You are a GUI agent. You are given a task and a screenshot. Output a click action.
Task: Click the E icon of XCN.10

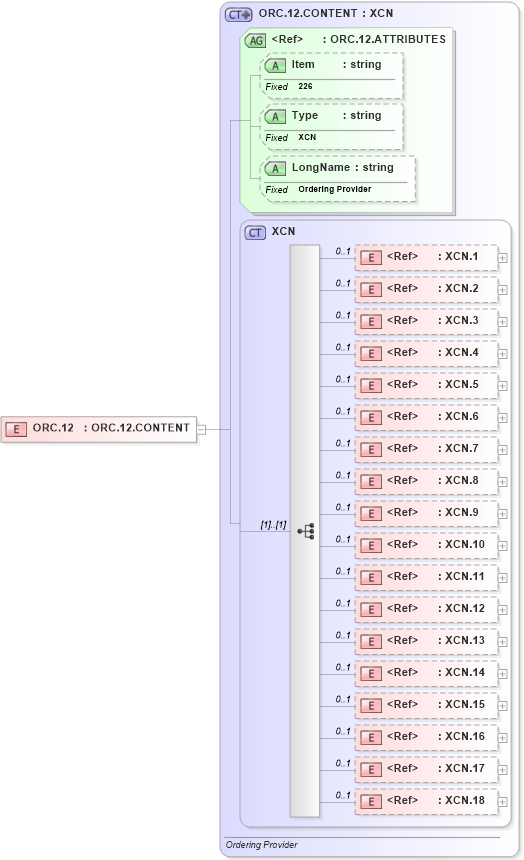tap(371, 546)
